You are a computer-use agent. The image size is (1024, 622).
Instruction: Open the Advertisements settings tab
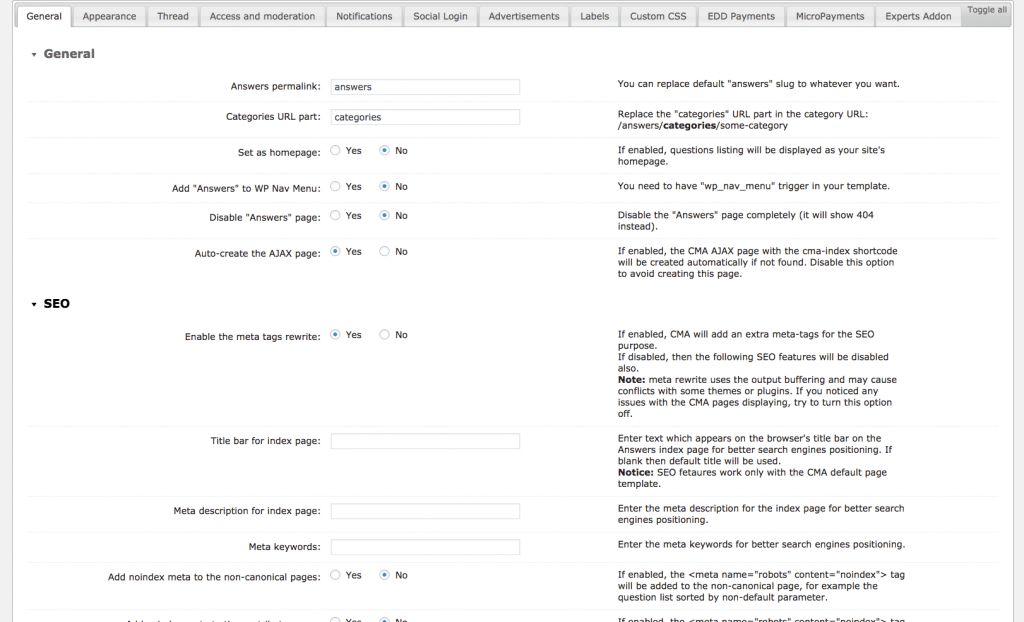[x=523, y=16]
